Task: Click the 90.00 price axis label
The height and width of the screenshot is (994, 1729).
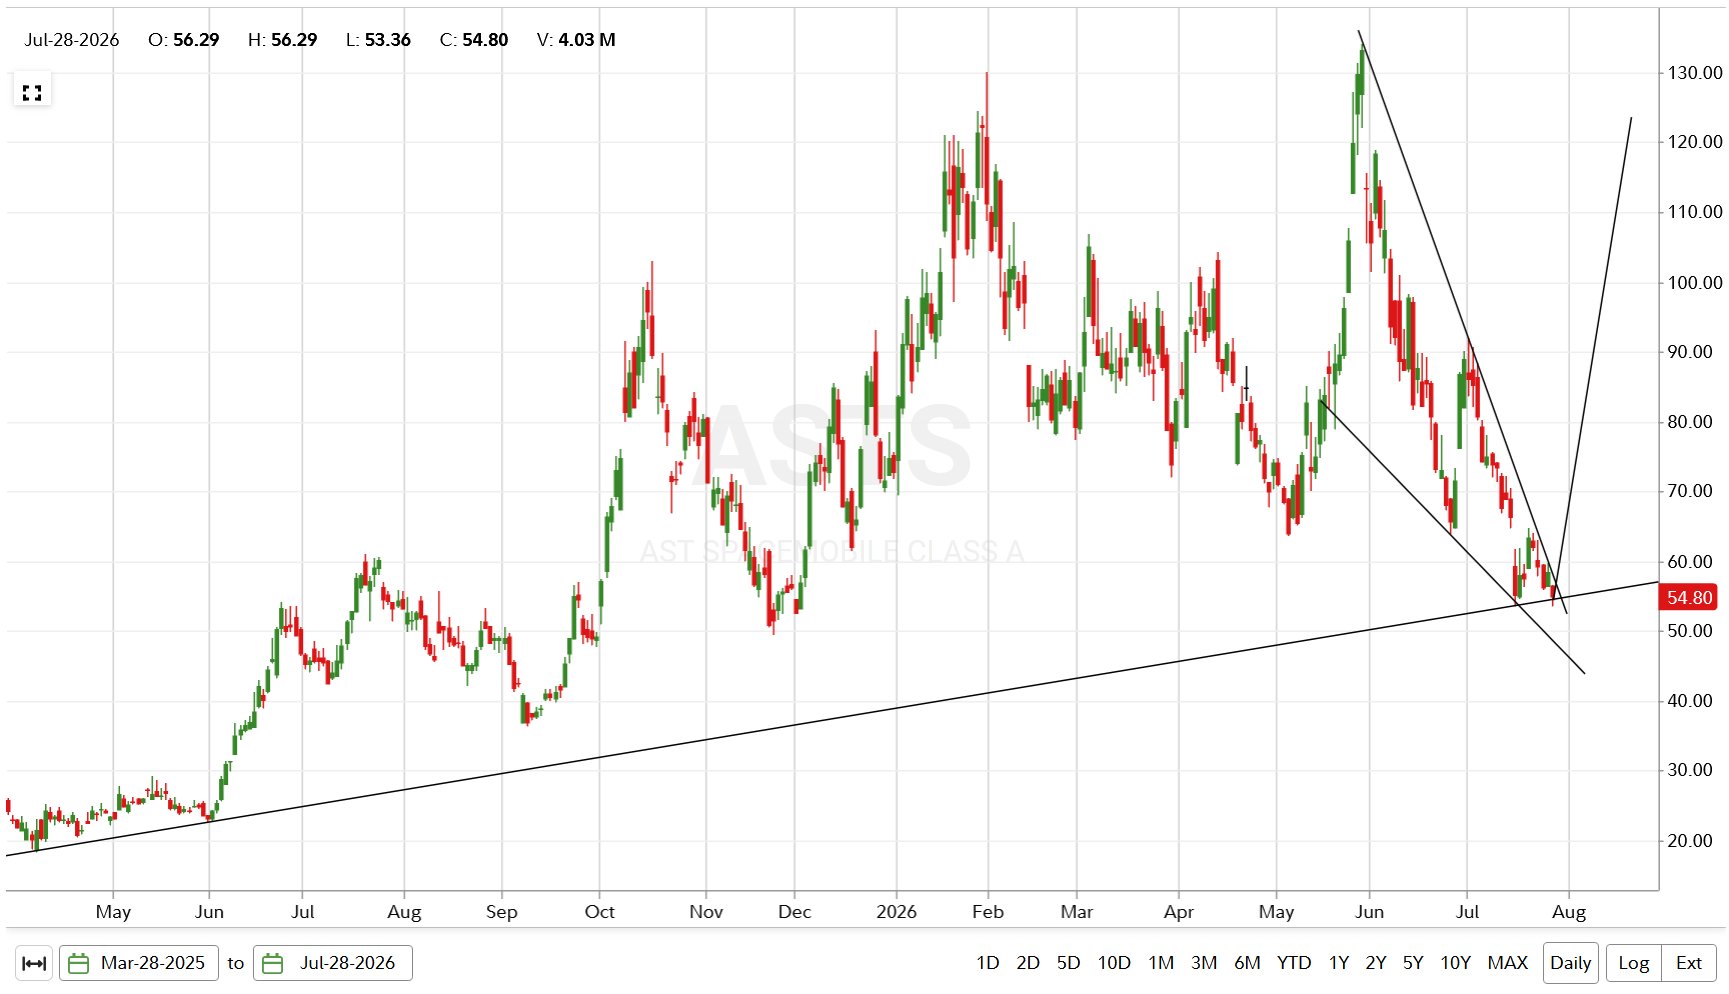Action: click(x=1690, y=352)
